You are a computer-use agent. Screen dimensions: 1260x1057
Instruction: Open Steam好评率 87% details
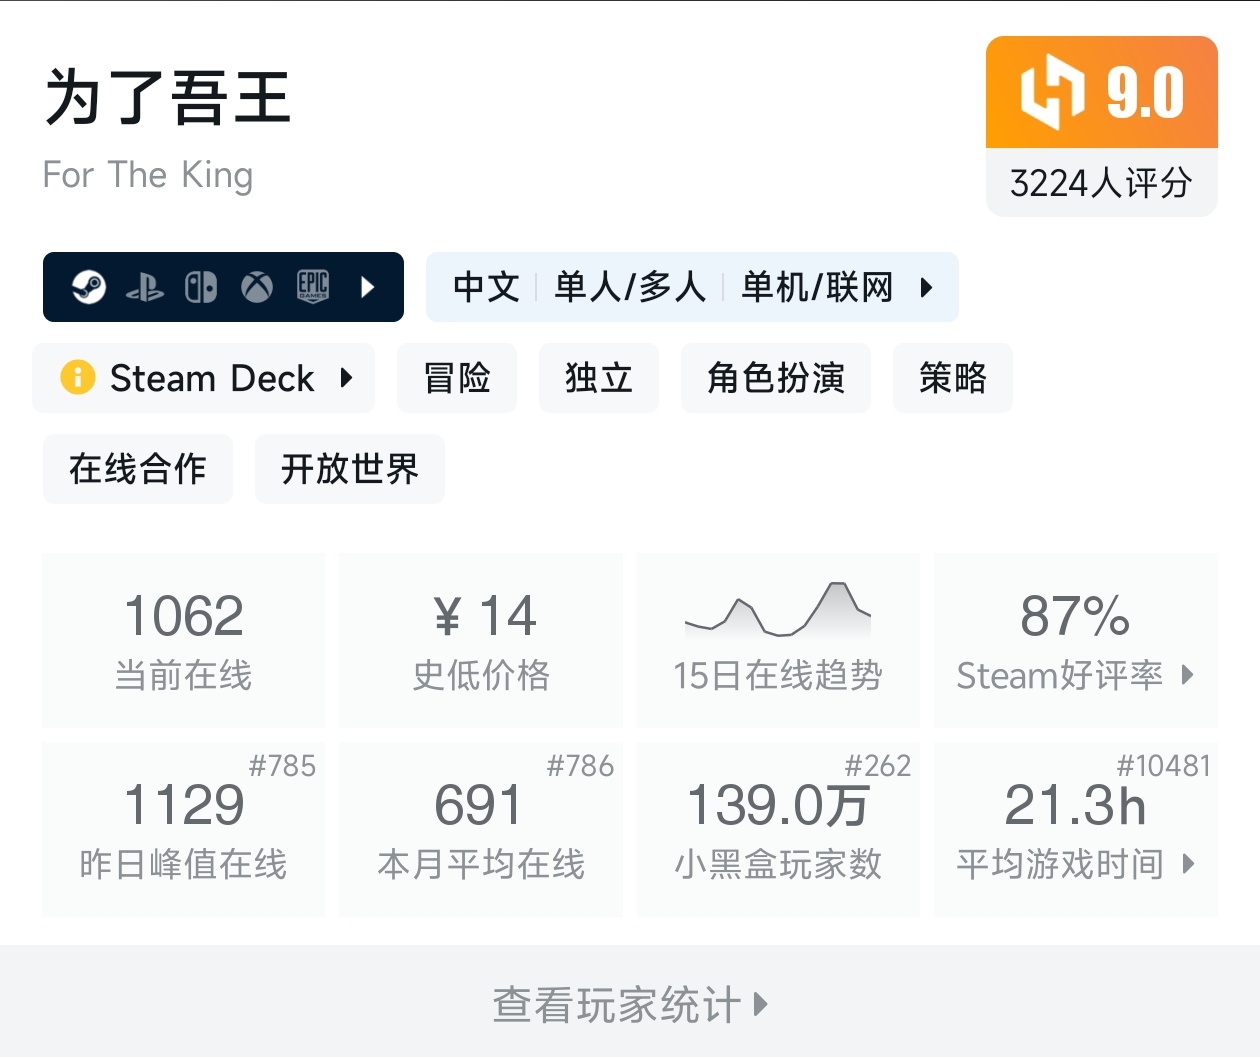tap(1076, 641)
